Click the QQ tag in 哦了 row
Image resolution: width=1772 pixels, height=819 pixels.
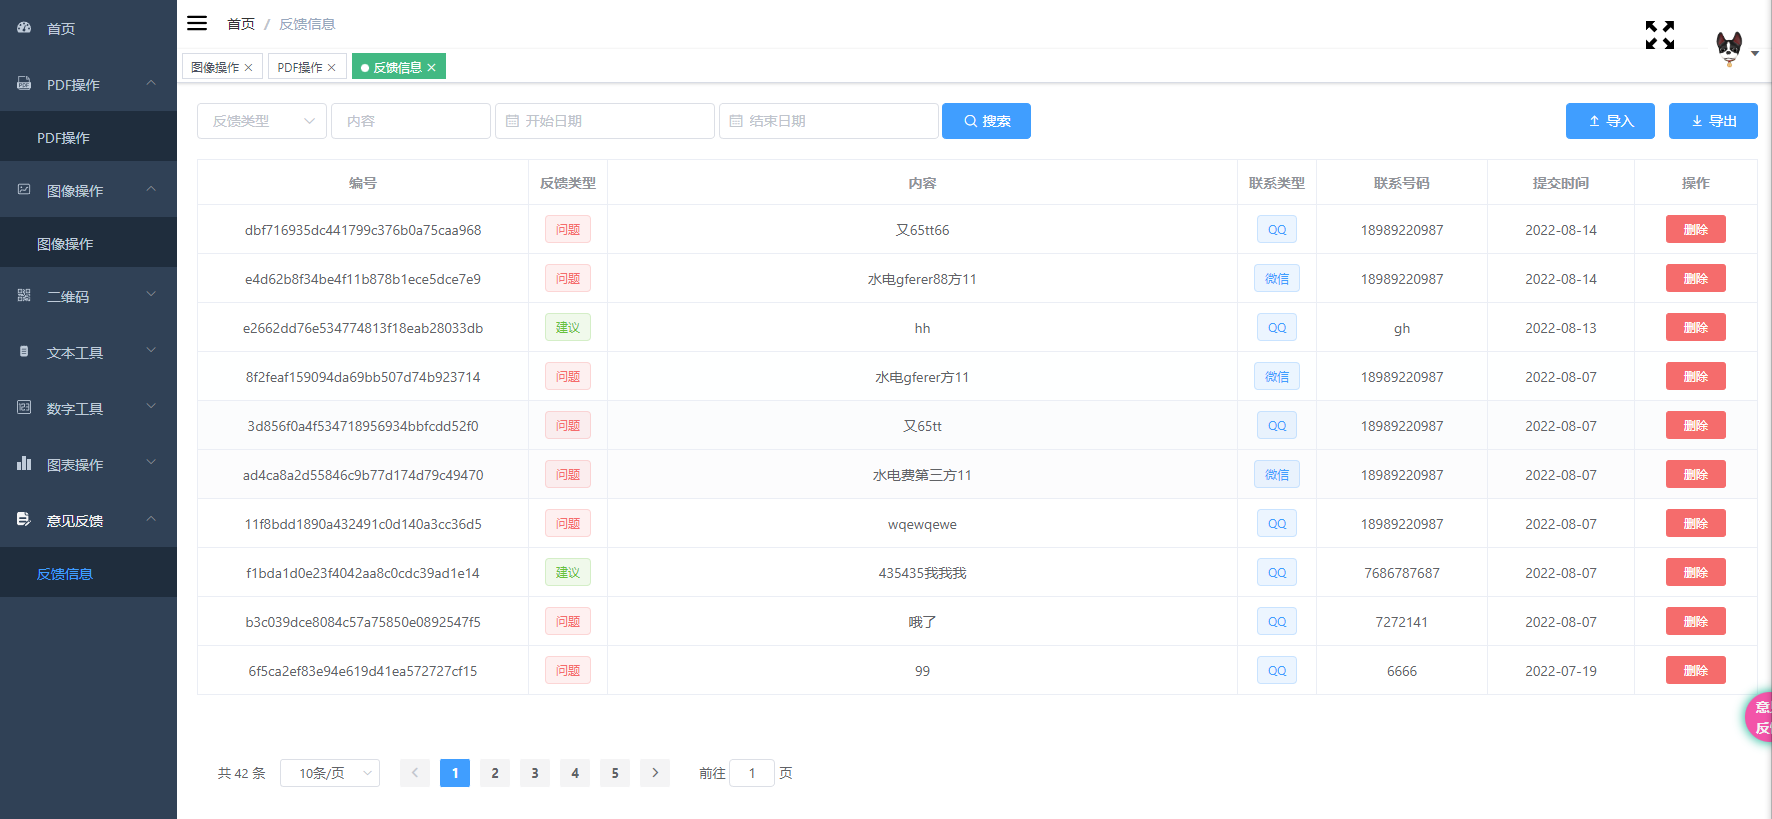1277,622
